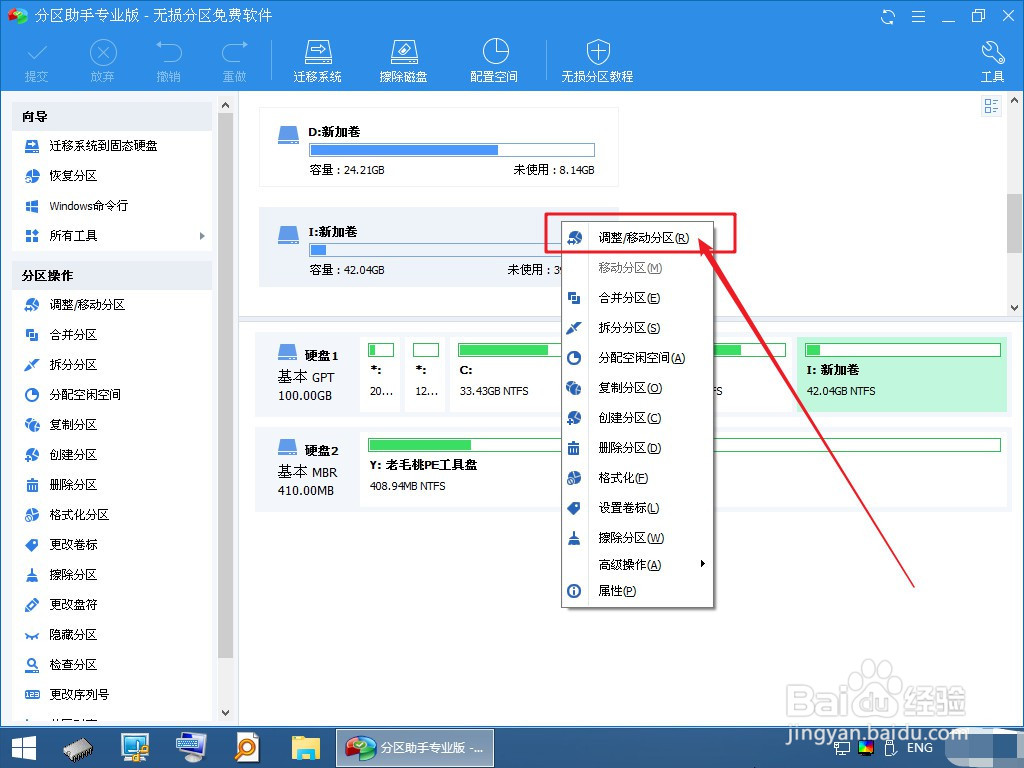This screenshot has width=1024, height=768.
Task: Choose 调整/移动分区(R) from the context menu
Action: (637, 238)
